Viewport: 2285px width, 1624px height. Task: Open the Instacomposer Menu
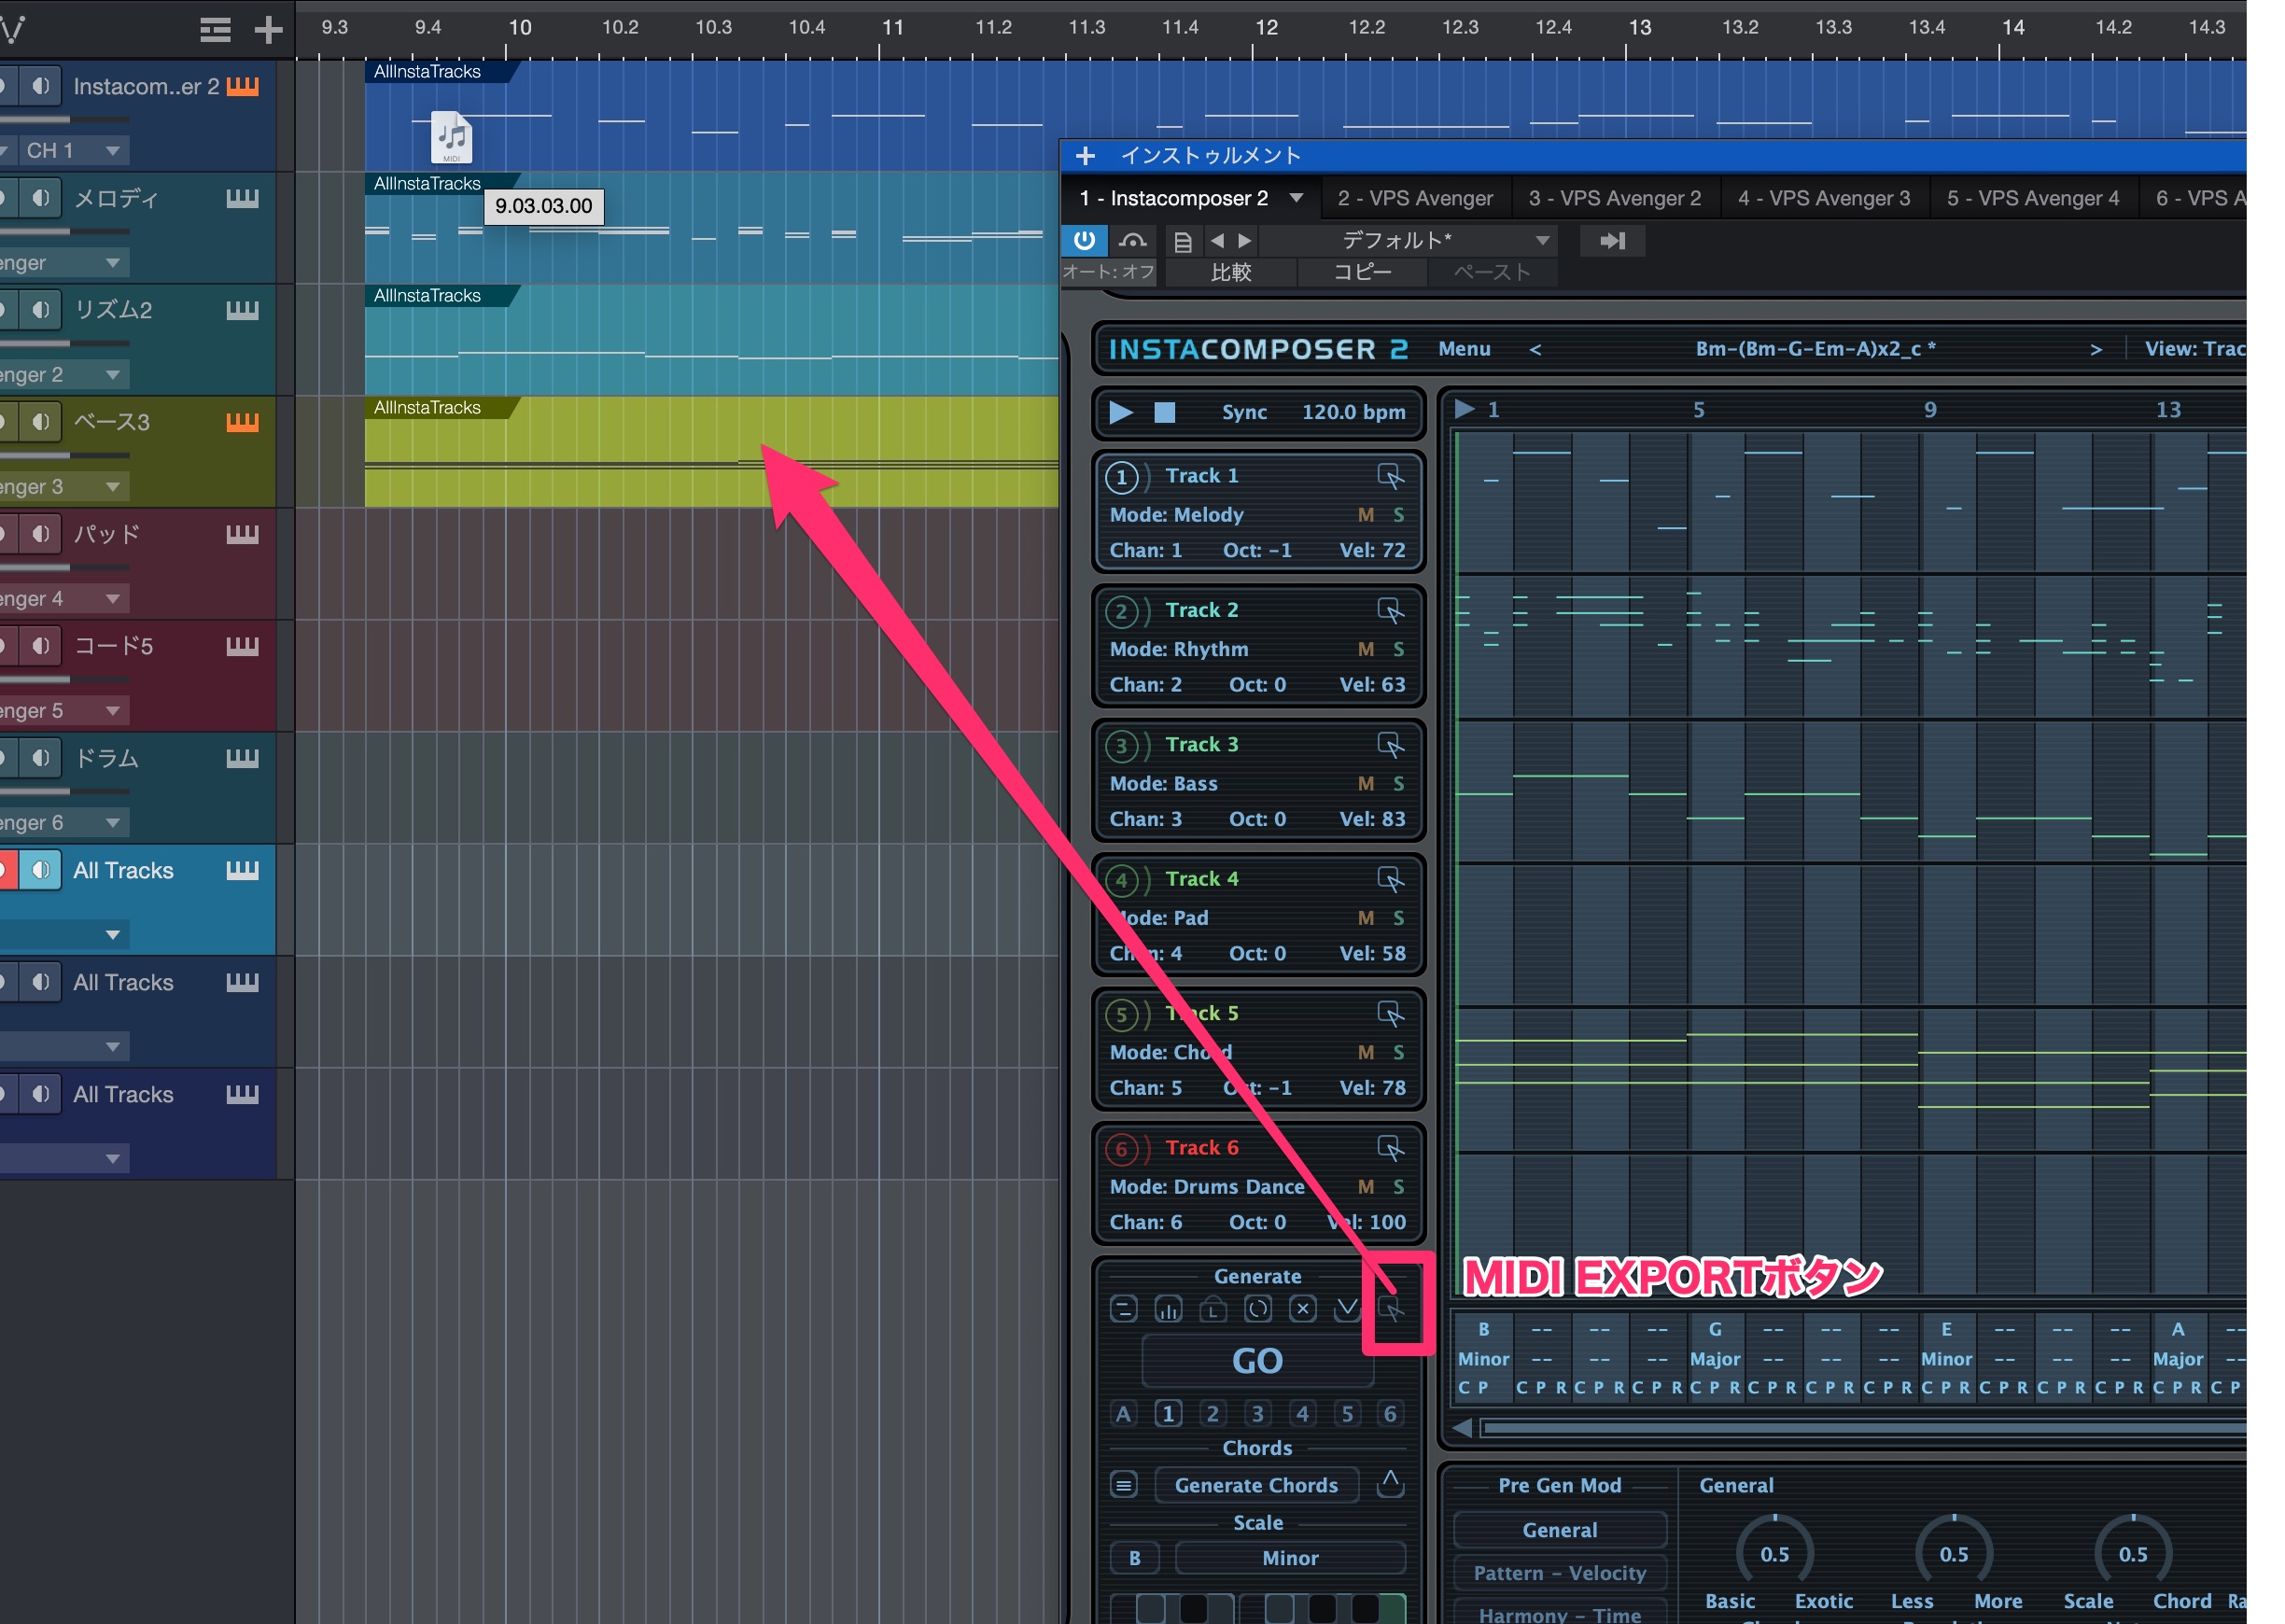tap(1464, 349)
